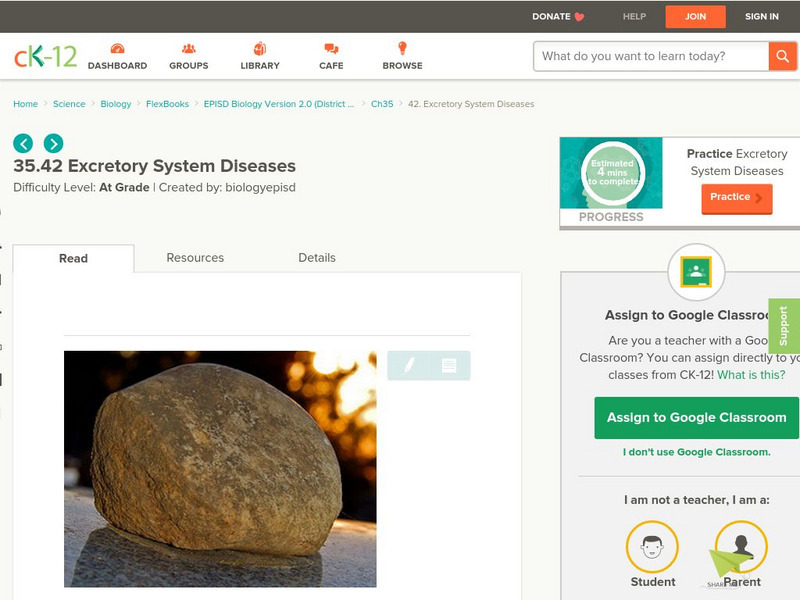Viewport: 800px width, 600px height.
Task: Go to previous lesson arrow
Action: coord(23,143)
